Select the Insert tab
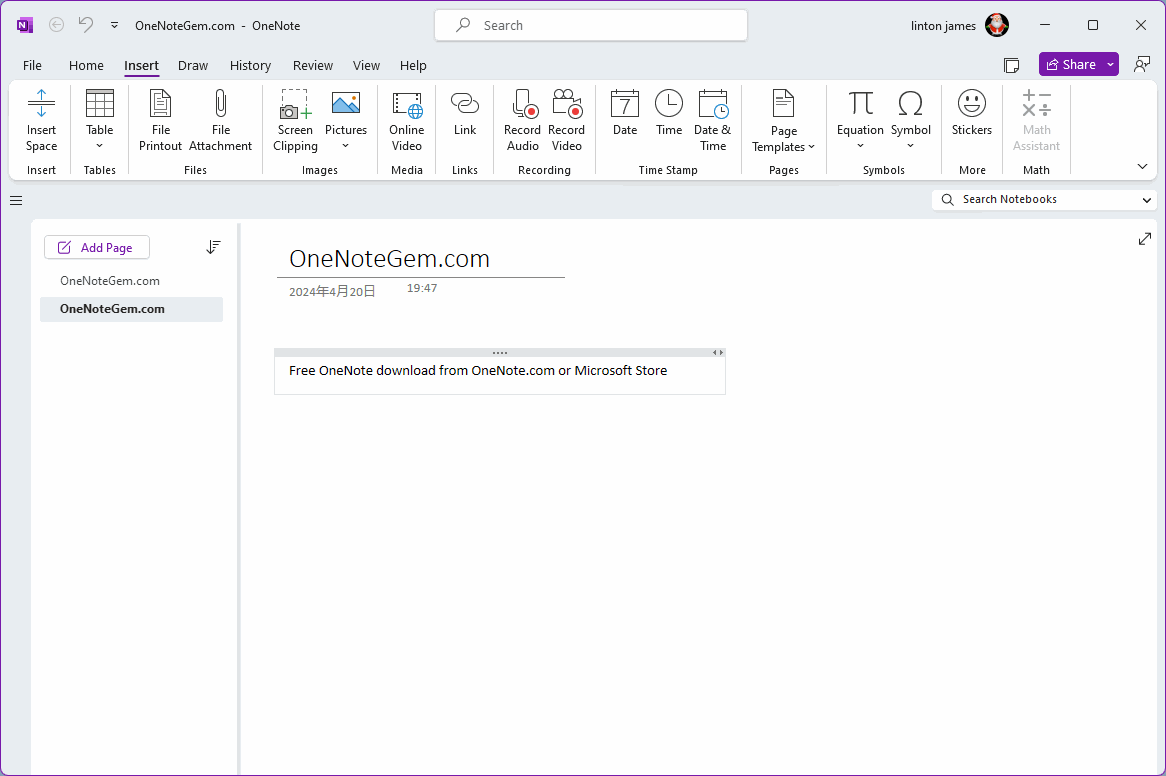The image size is (1166, 776). point(141,65)
